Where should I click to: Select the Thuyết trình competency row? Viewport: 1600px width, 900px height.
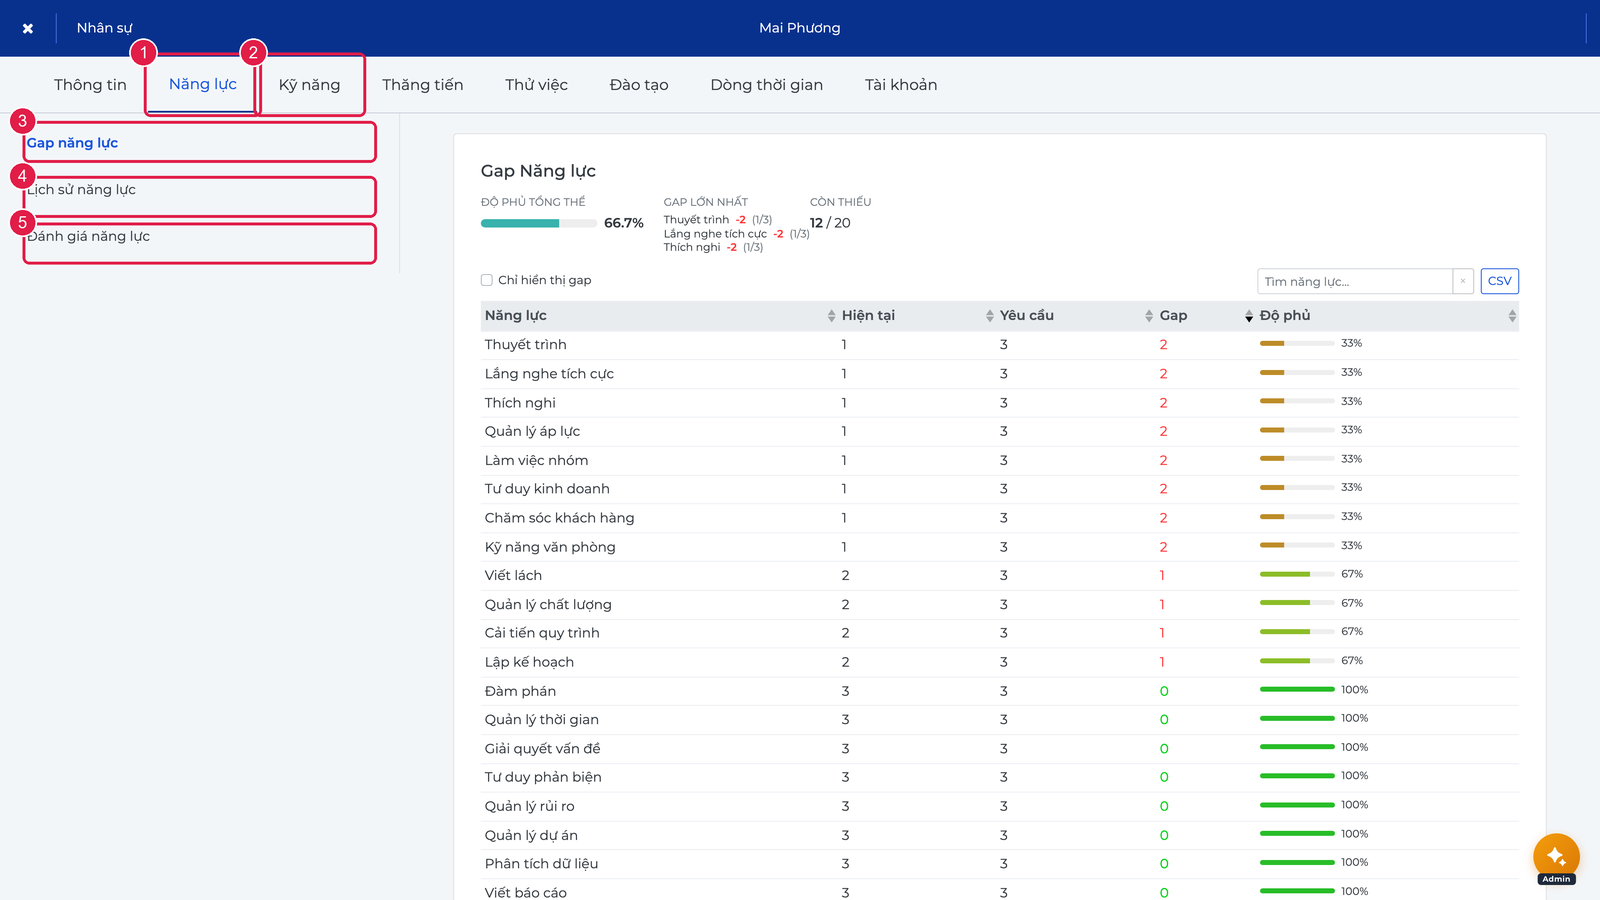pyautogui.click(x=1000, y=345)
